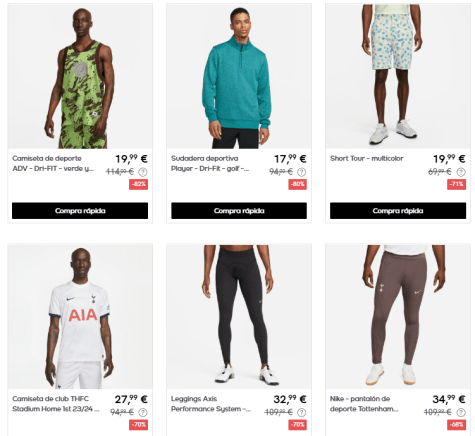This screenshot has width=475, height=436.
Task: Open price info icon for THFC shirt
Action: click(x=143, y=413)
